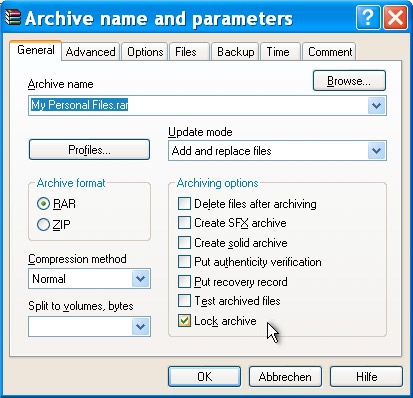Cancel with the Abbrechen button
This screenshot has width=413, height=398.
(285, 377)
